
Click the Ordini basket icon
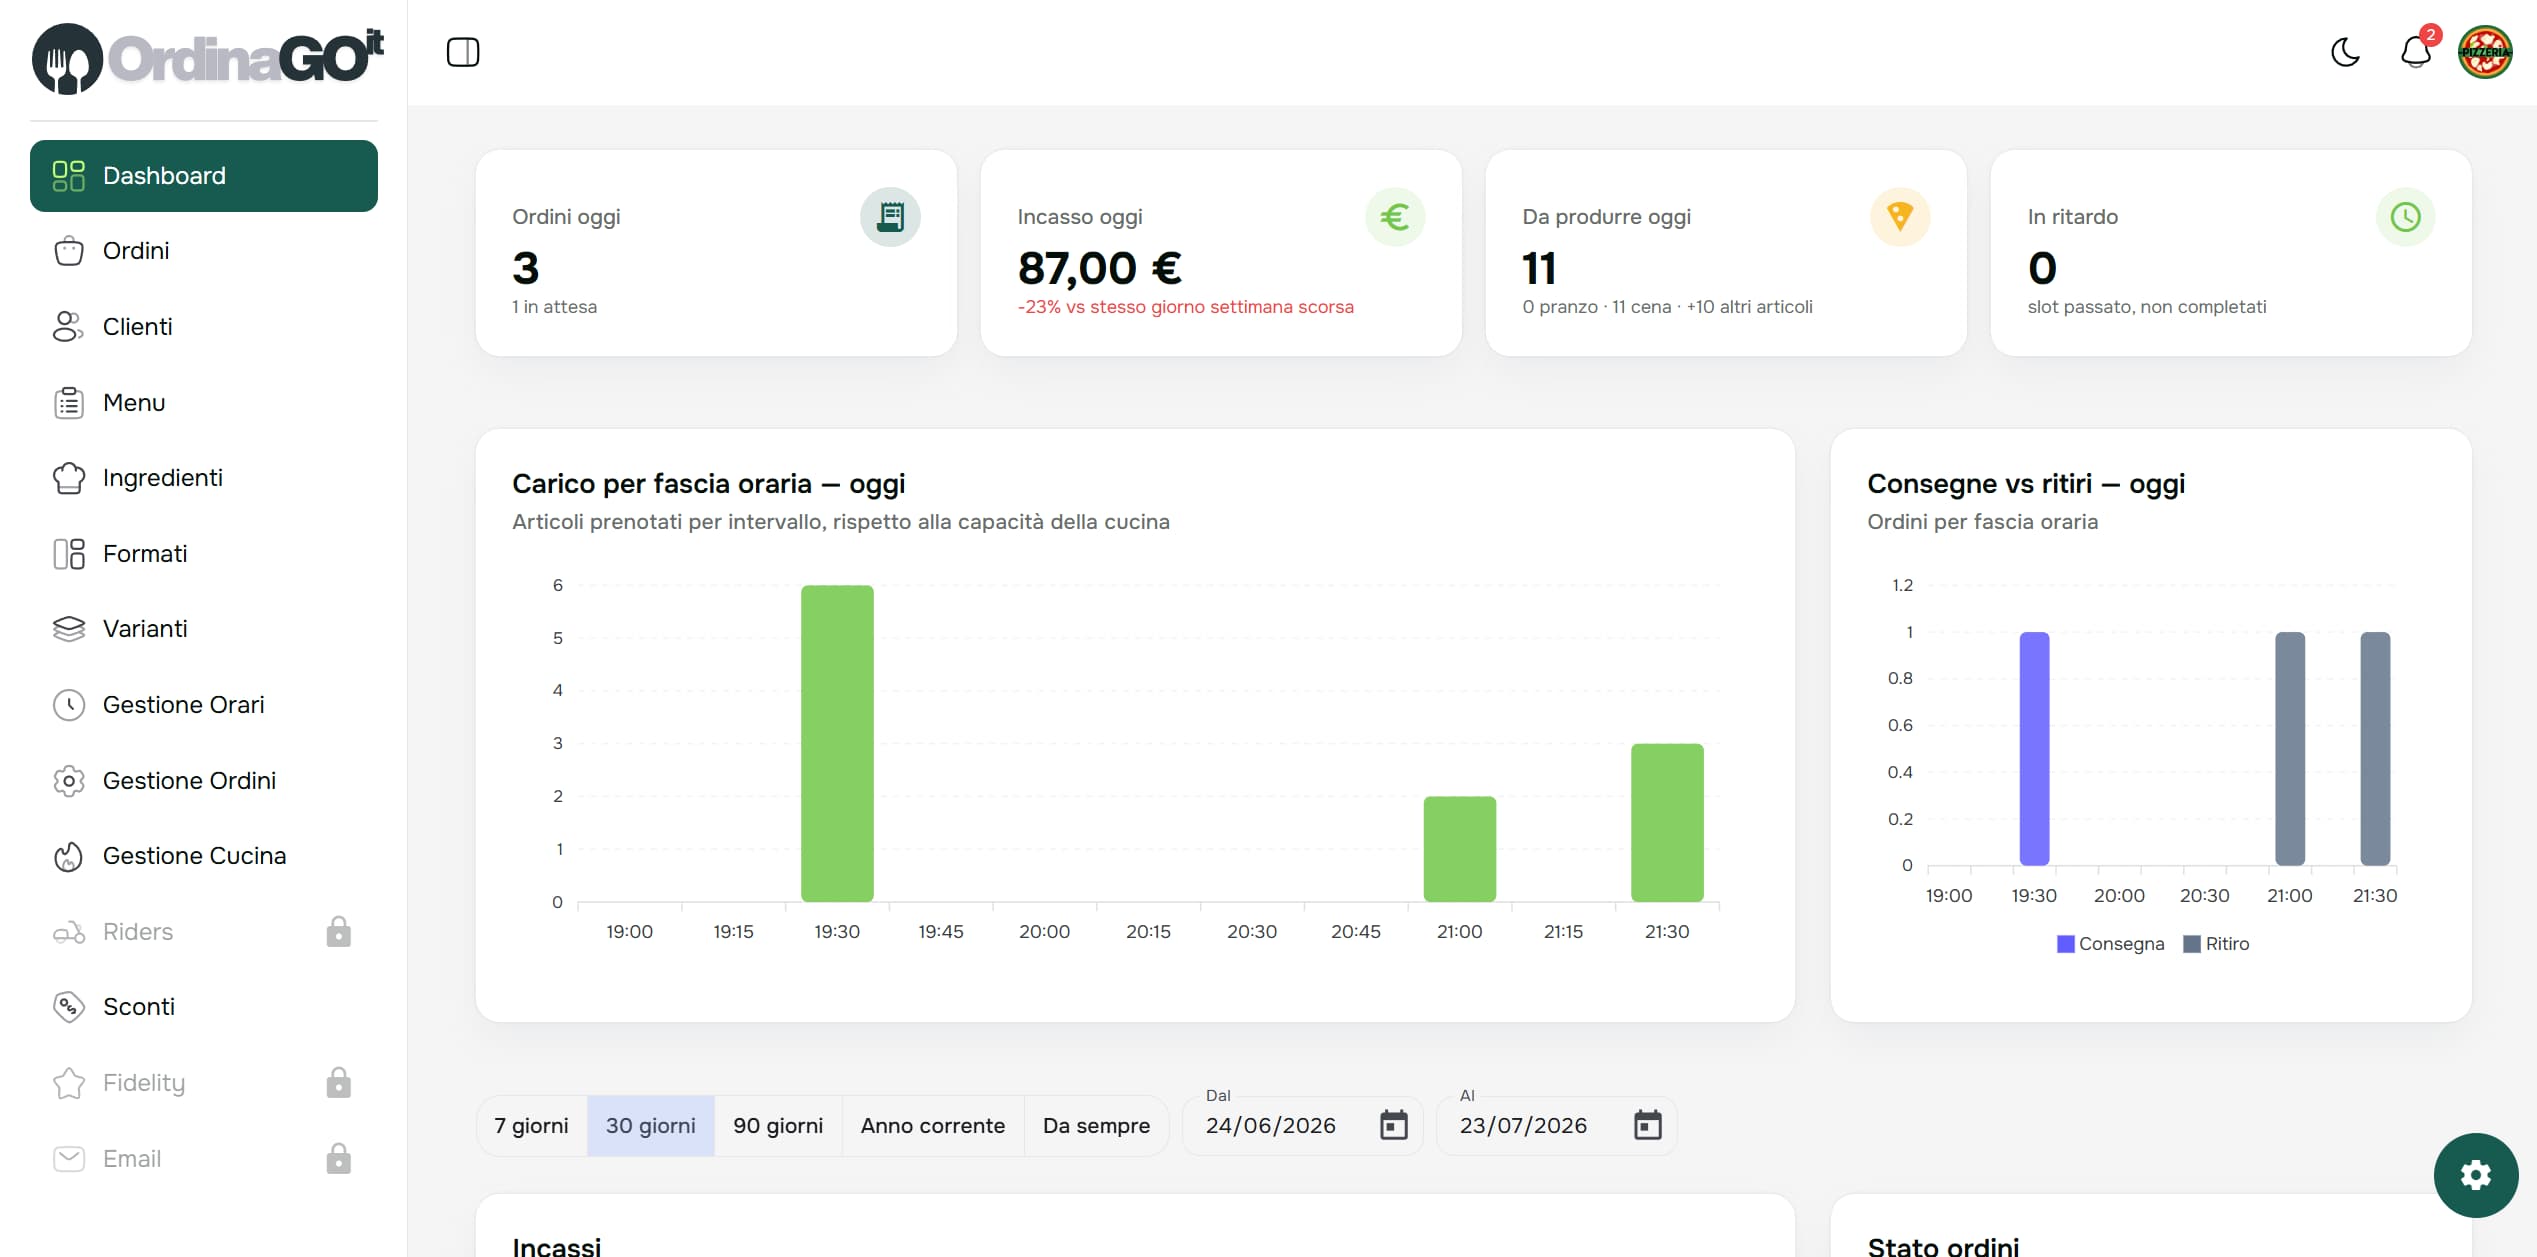click(69, 251)
